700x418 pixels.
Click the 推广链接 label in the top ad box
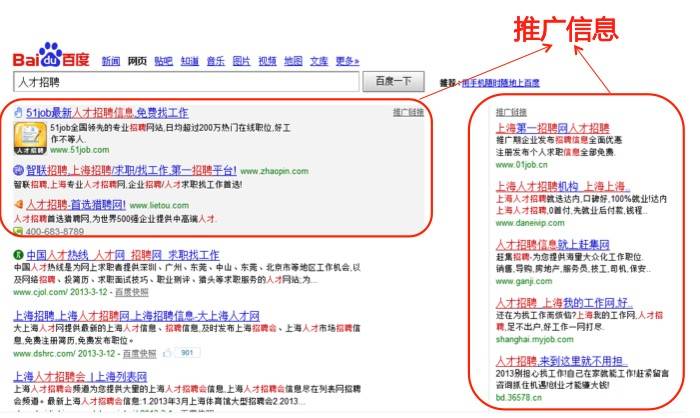click(x=408, y=112)
